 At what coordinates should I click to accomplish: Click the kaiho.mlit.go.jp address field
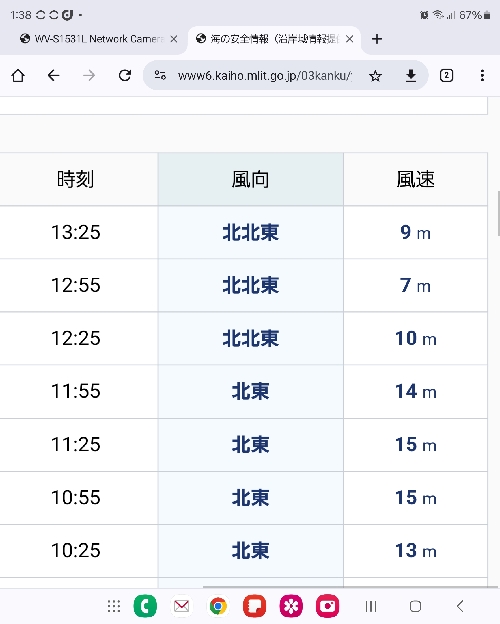[265, 75]
